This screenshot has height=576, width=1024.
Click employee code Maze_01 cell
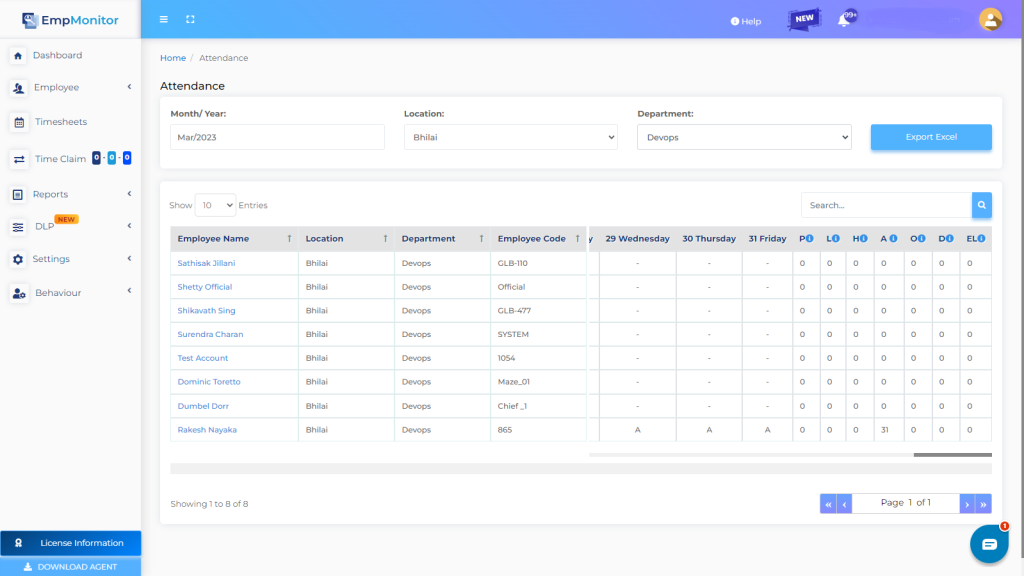click(x=538, y=381)
